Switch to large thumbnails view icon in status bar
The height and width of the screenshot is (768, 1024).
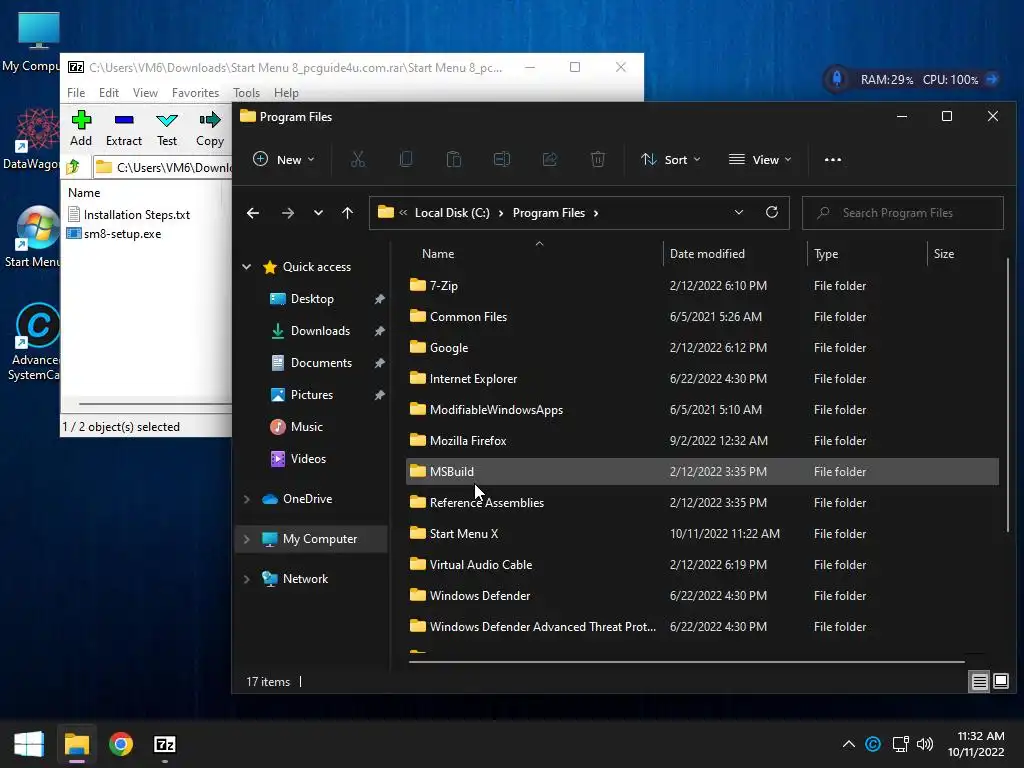click(1000, 682)
